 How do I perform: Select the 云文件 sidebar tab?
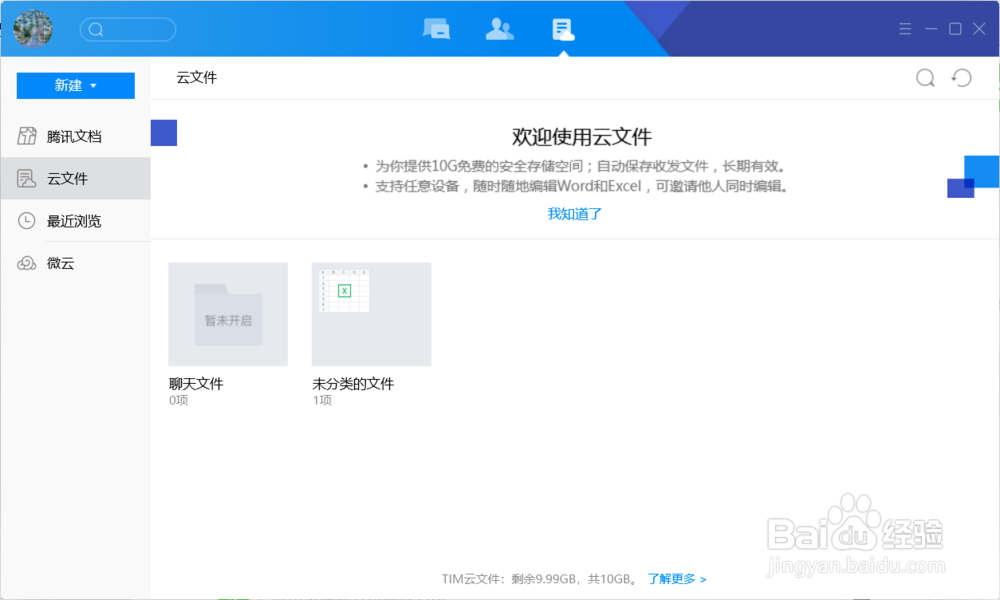click(x=62, y=178)
